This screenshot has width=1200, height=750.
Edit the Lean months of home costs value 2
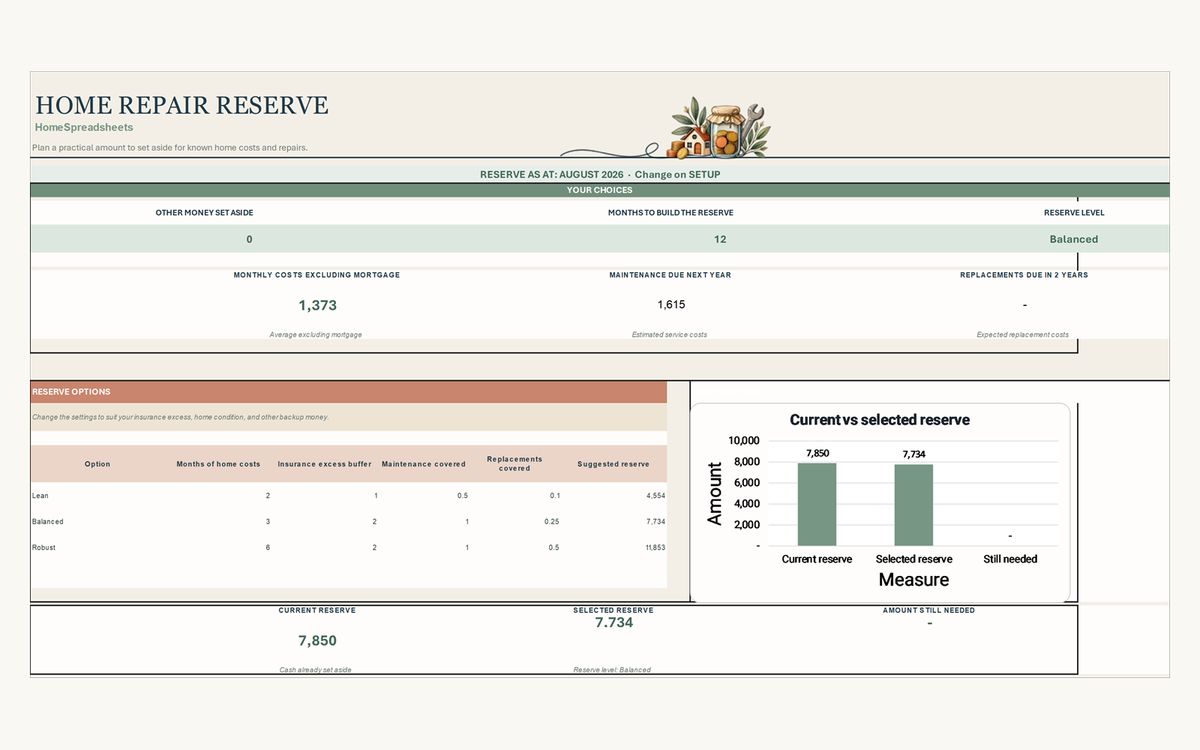tap(267, 496)
